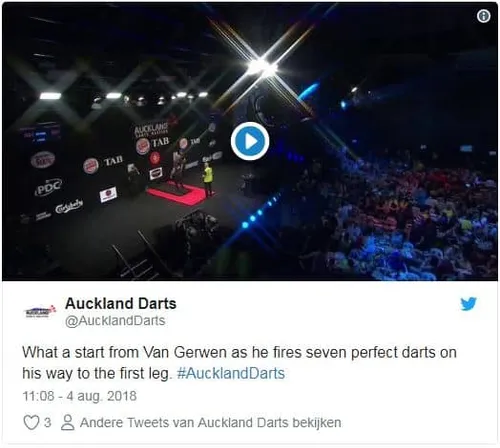Open the tweet timestamp 11:08 - 4 aug. 2018
The height and width of the screenshot is (448, 500).
tap(79, 396)
